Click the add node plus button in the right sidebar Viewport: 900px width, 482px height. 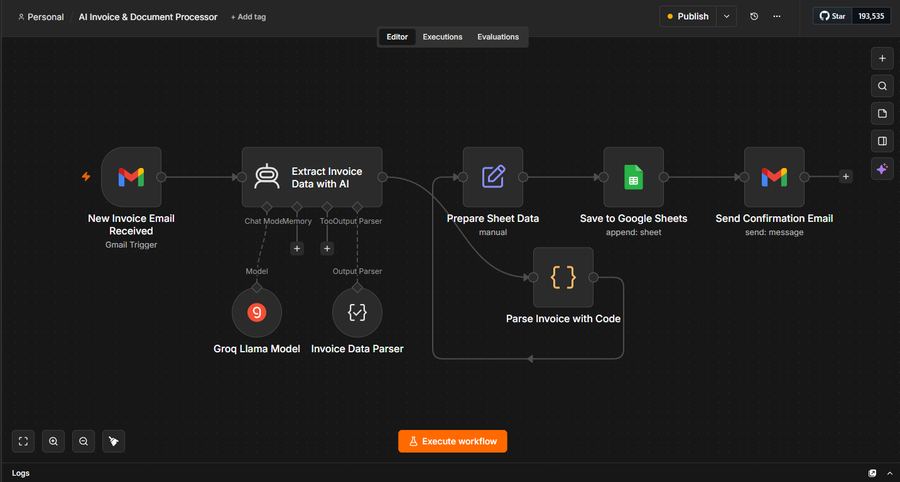coord(882,59)
